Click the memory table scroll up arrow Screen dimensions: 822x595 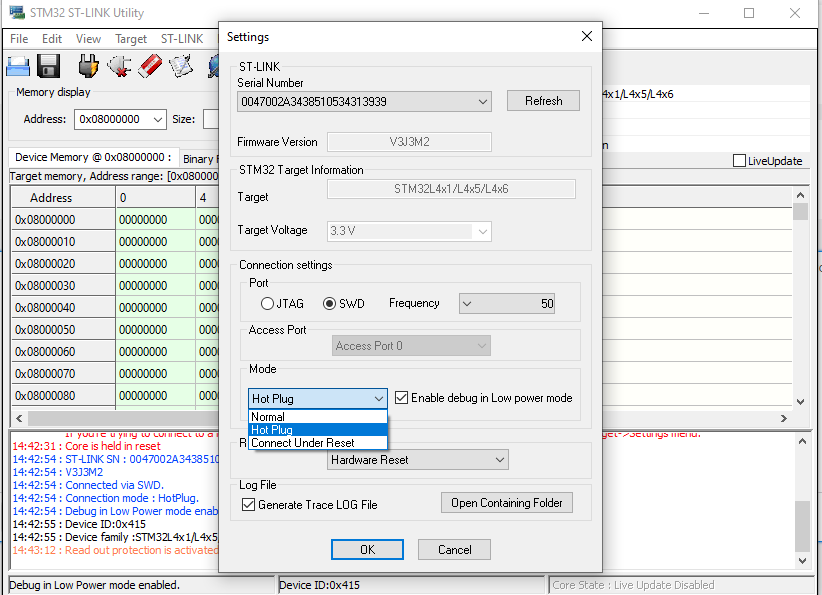pyautogui.click(x=800, y=195)
